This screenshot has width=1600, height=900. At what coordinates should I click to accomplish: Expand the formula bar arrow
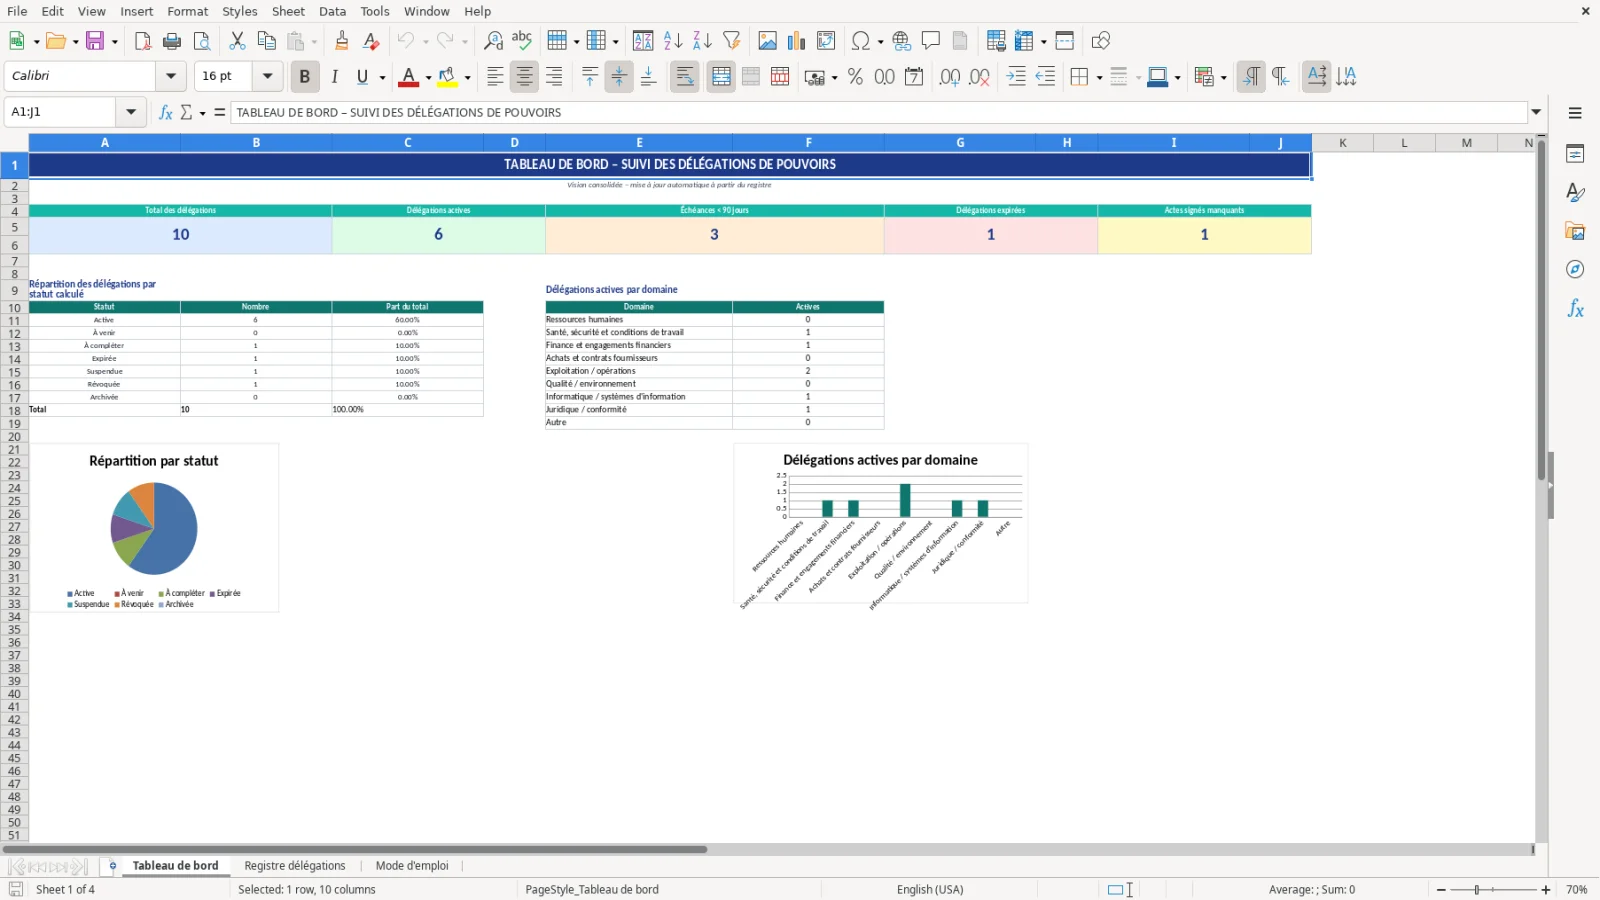(1536, 112)
